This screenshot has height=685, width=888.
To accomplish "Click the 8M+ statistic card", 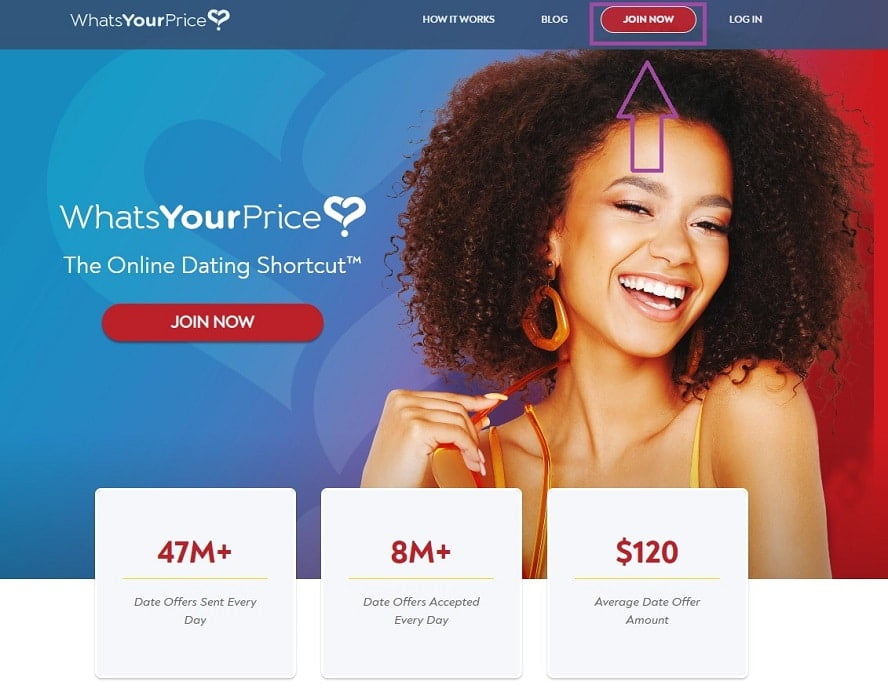I will [x=421, y=583].
